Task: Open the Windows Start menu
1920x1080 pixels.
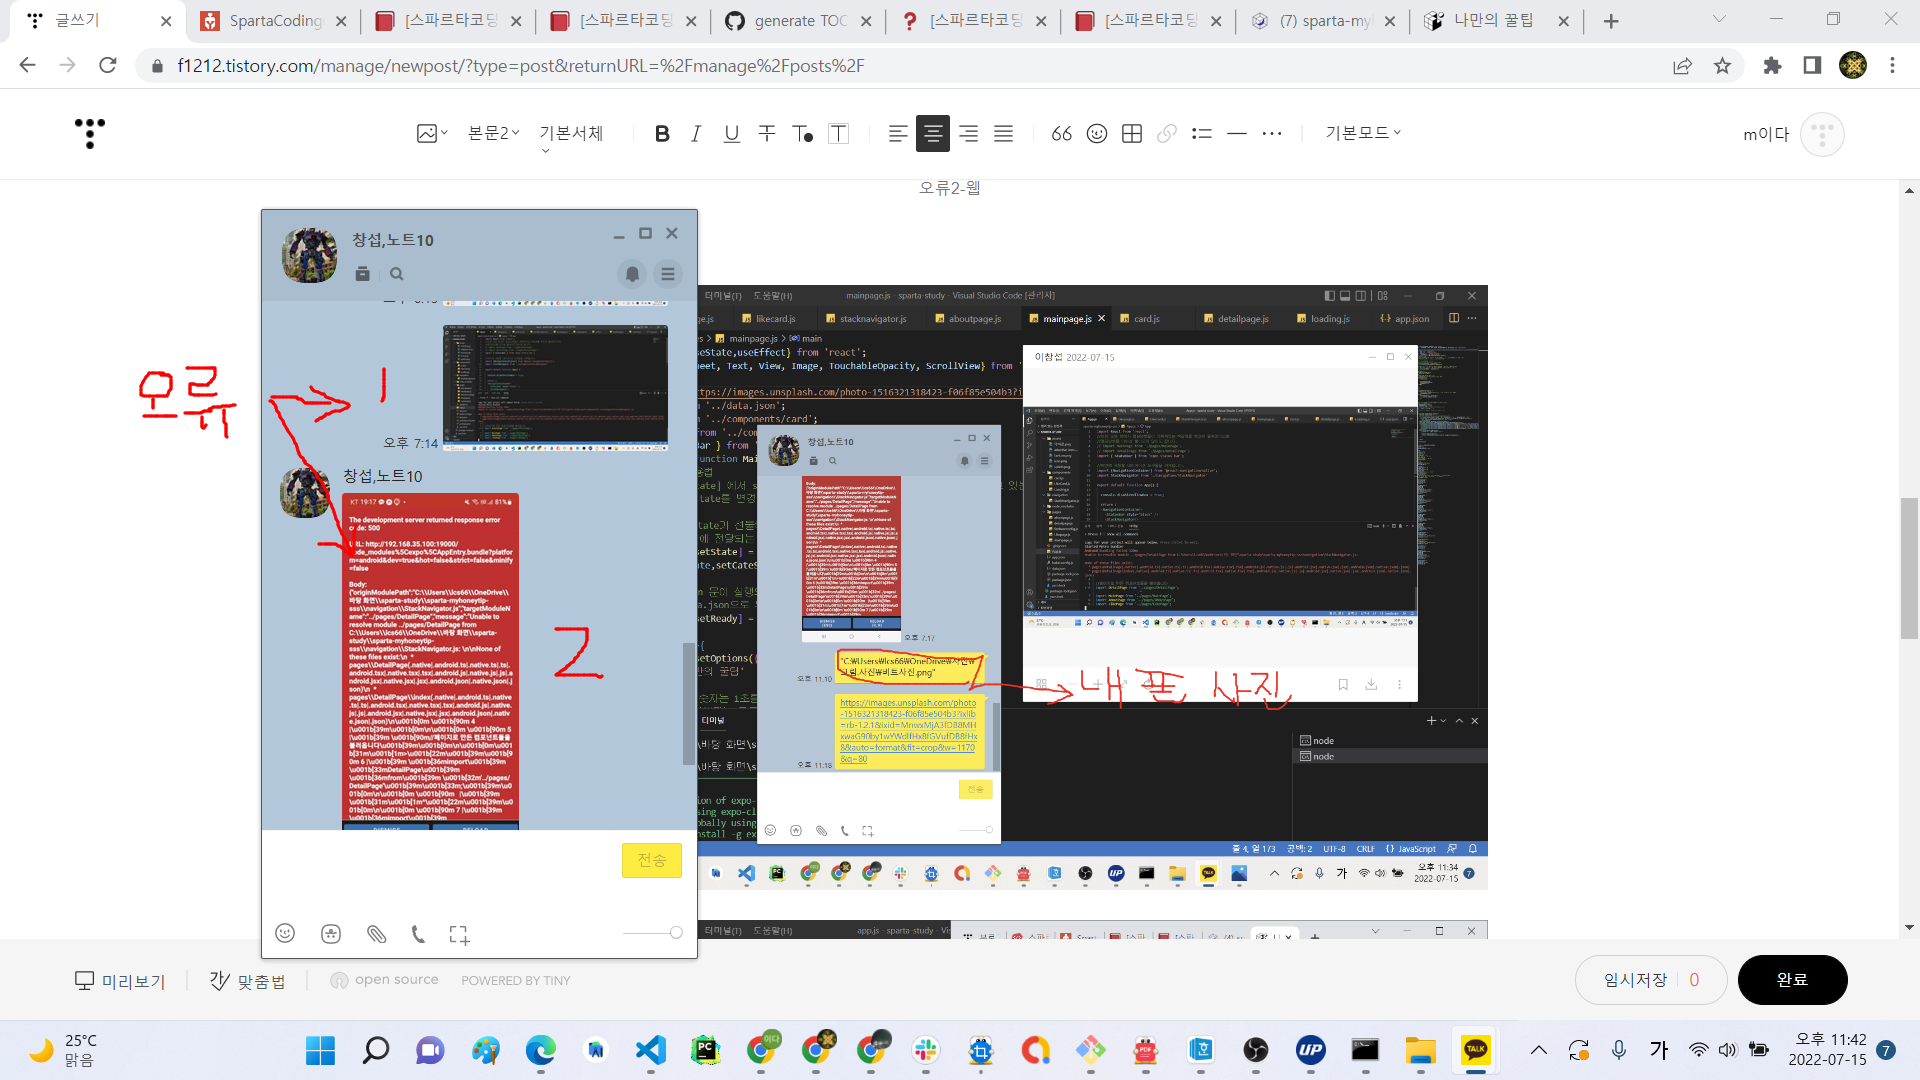Action: pyautogui.click(x=320, y=1050)
